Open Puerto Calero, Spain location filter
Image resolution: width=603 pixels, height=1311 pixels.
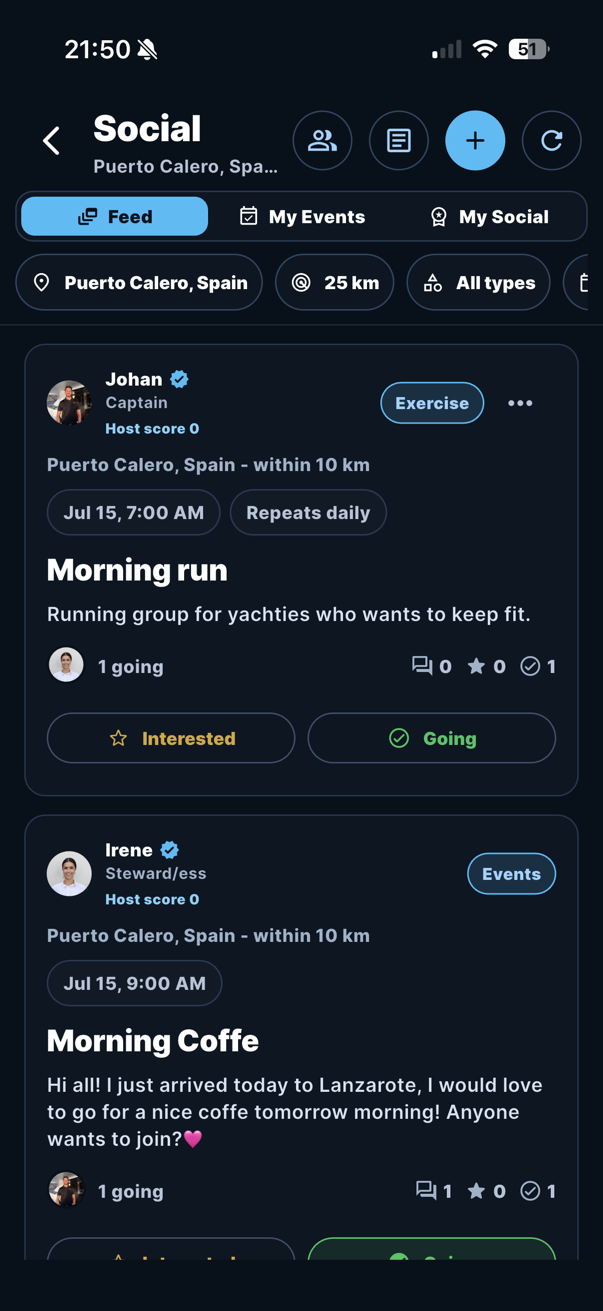pyautogui.click(x=139, y=283)
